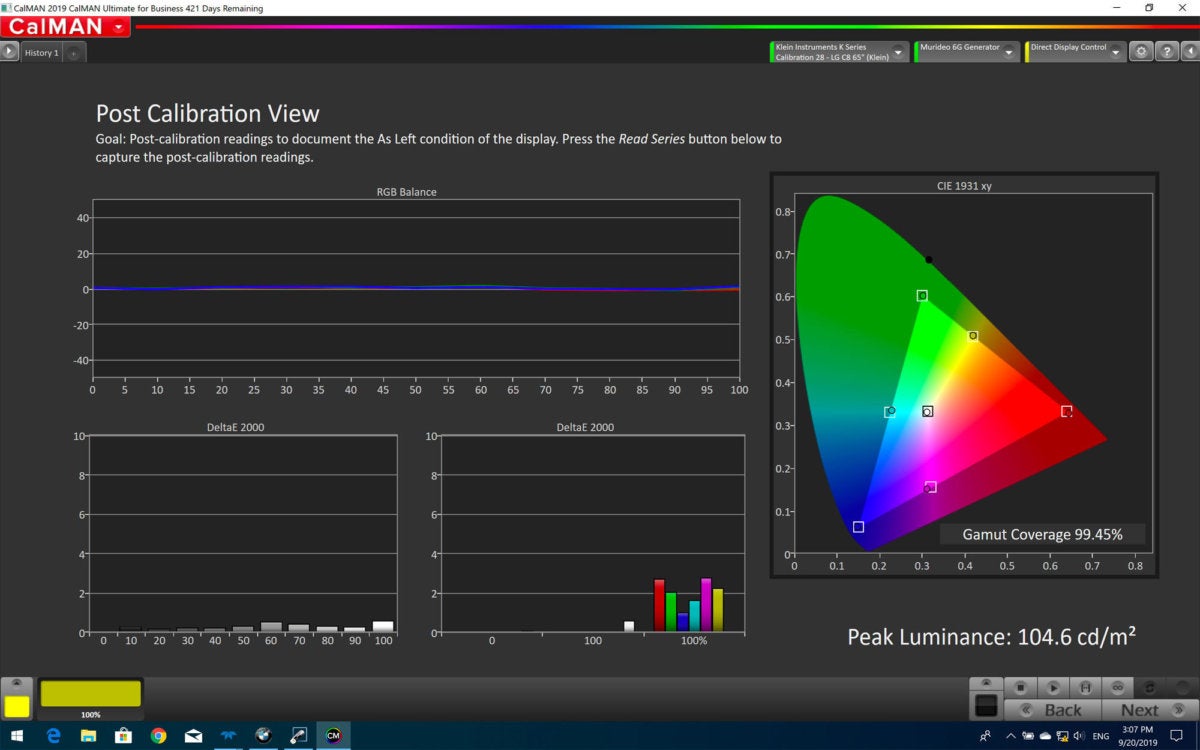Click the read series play button
1200x750 pixels.
click(x=1053, y=687)
